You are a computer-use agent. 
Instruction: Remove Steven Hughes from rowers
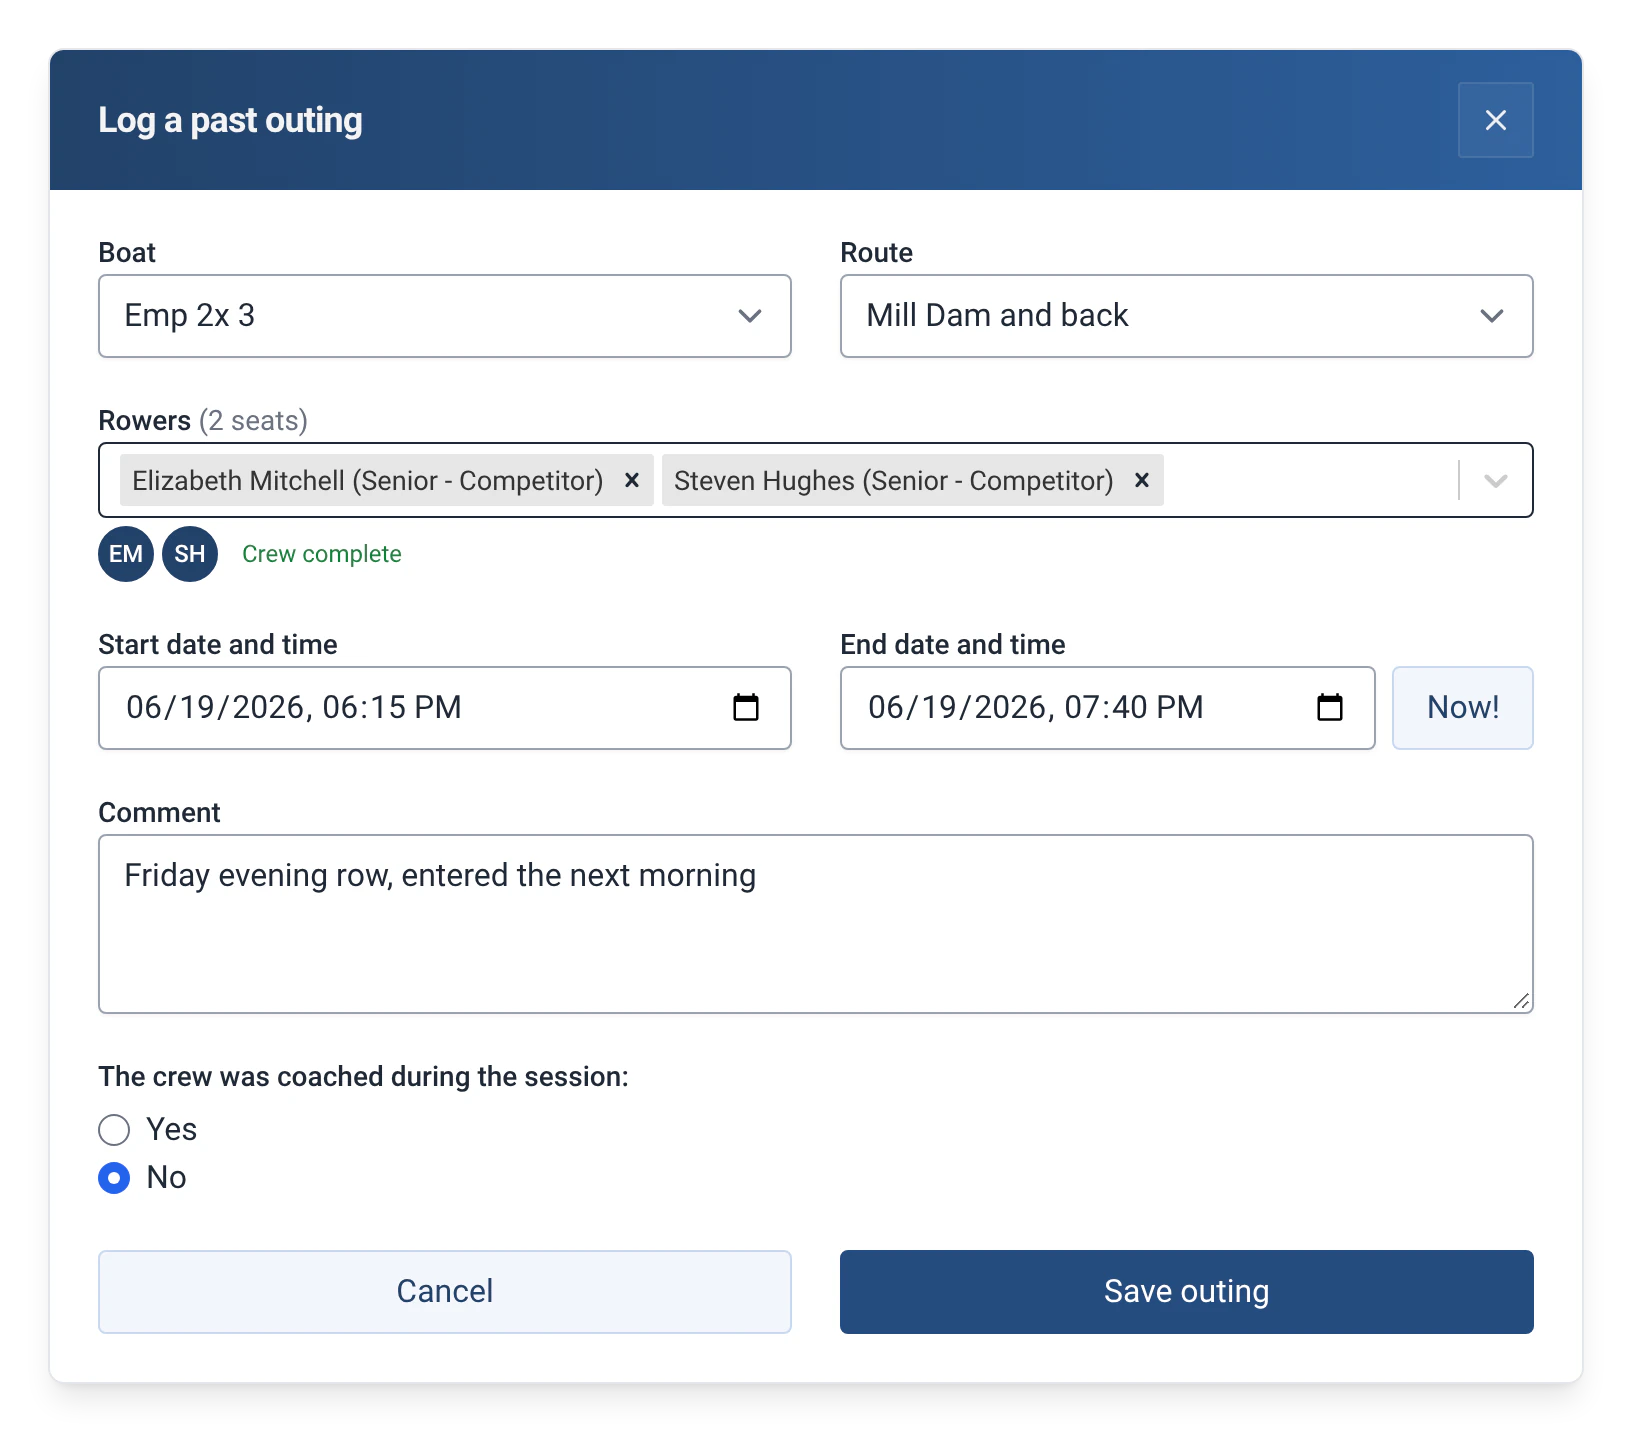pyautogui.click(x=1142, y=480)
